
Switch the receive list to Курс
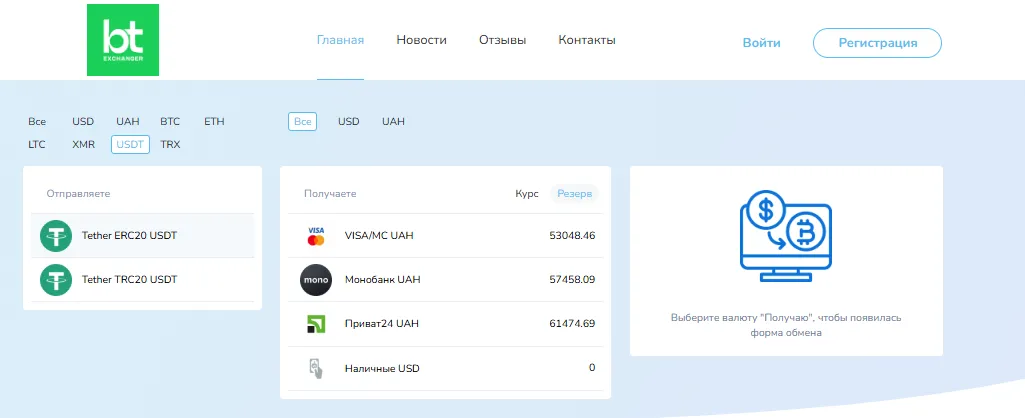(527, 194)
